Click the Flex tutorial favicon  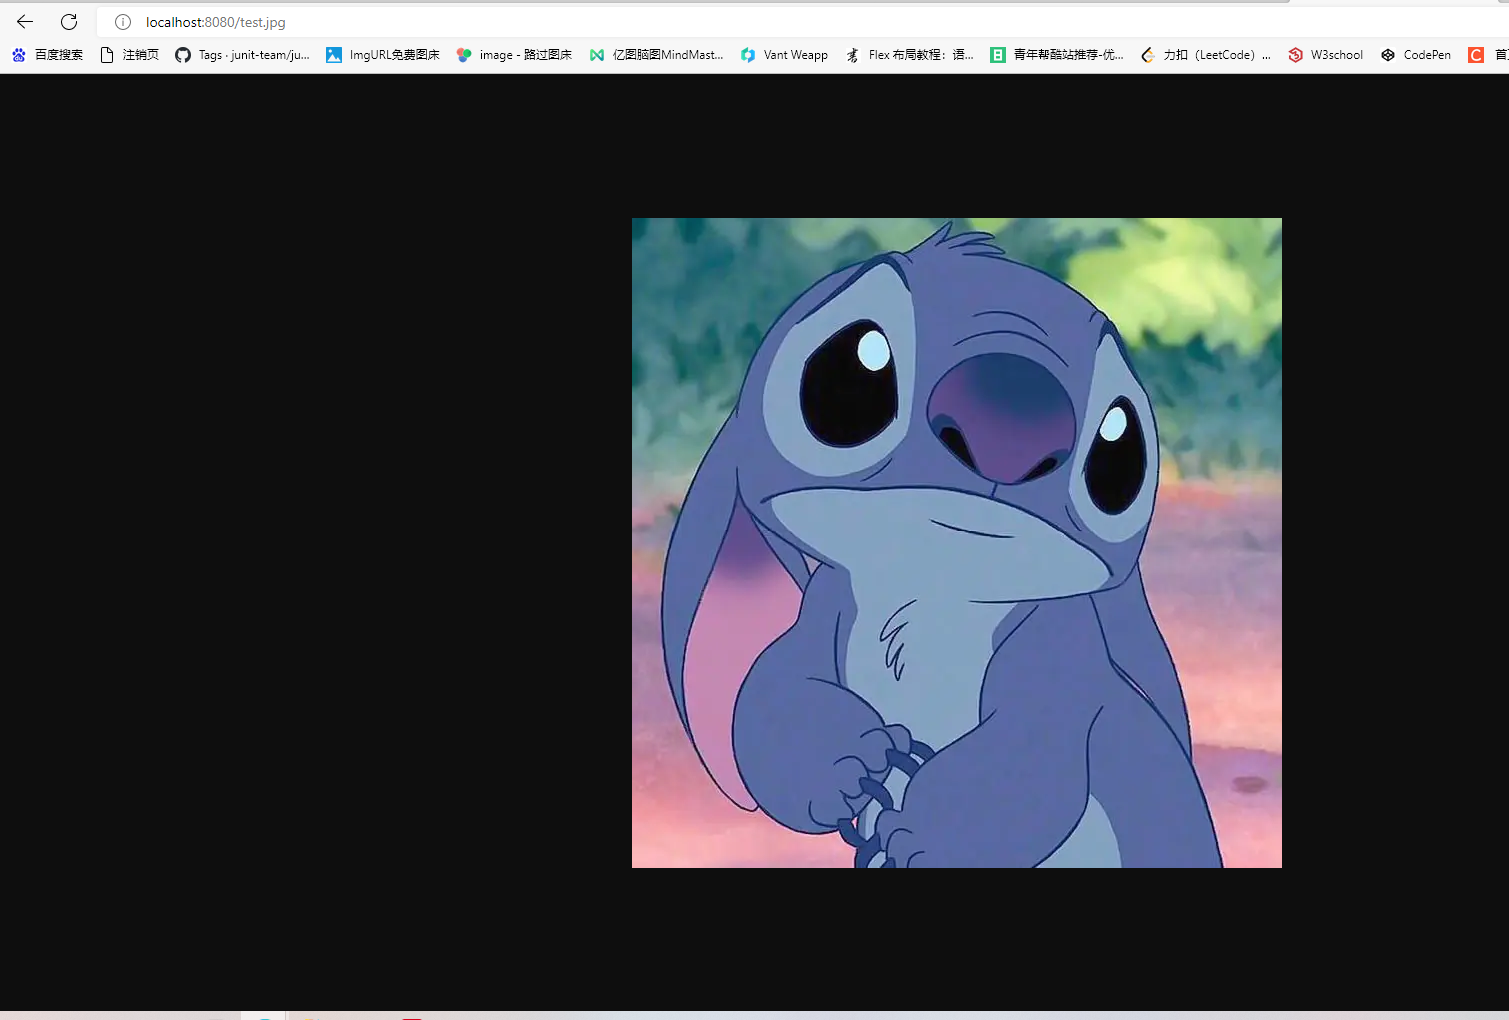pyautogui.click(x=853, y=55)
